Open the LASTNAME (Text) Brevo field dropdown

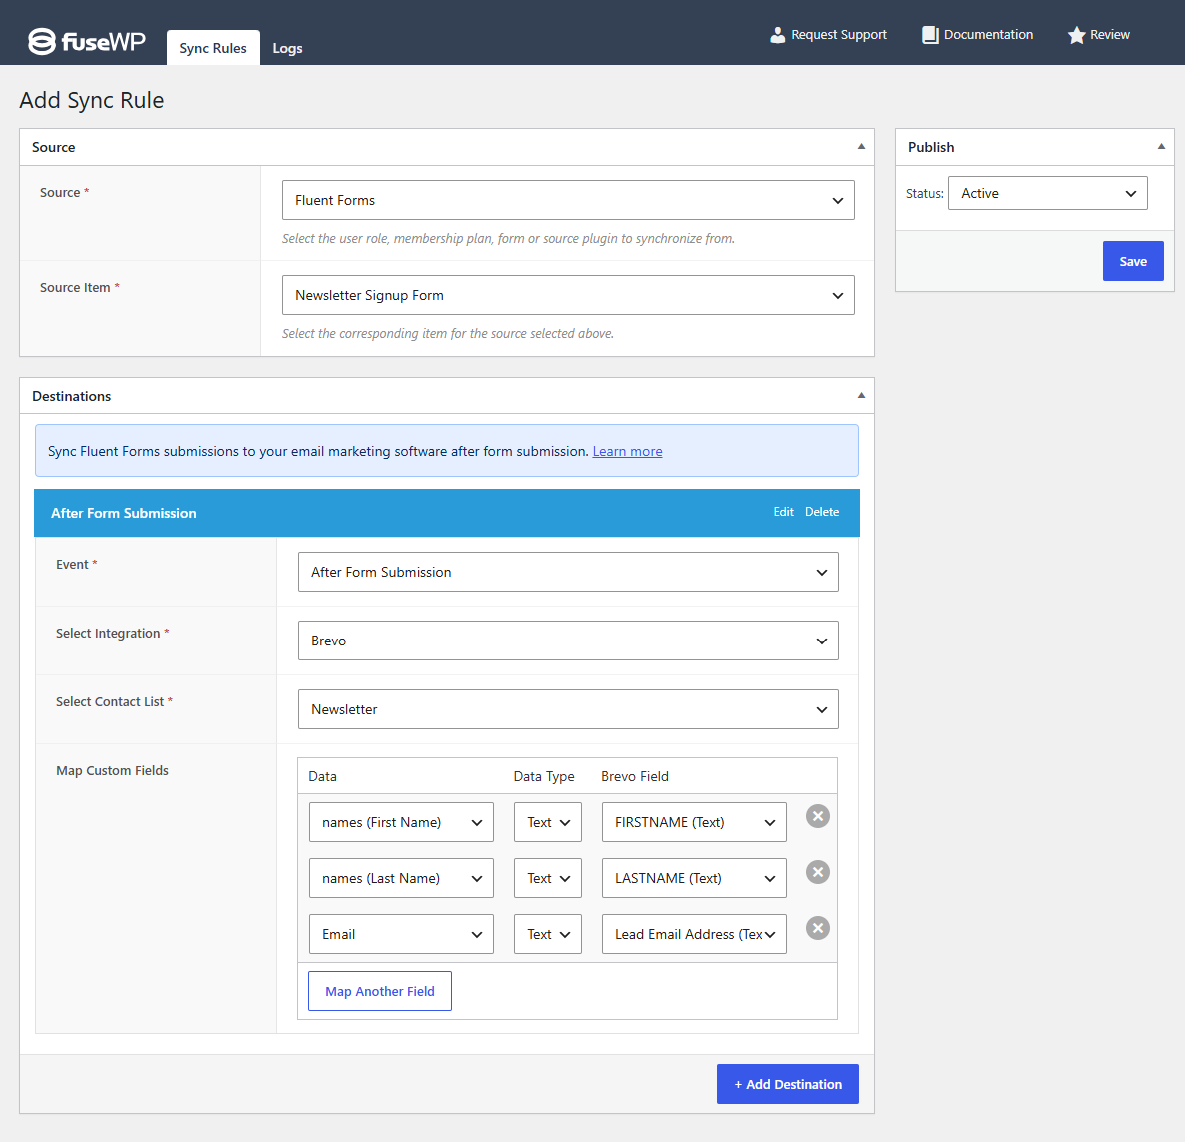click(694, 878)
